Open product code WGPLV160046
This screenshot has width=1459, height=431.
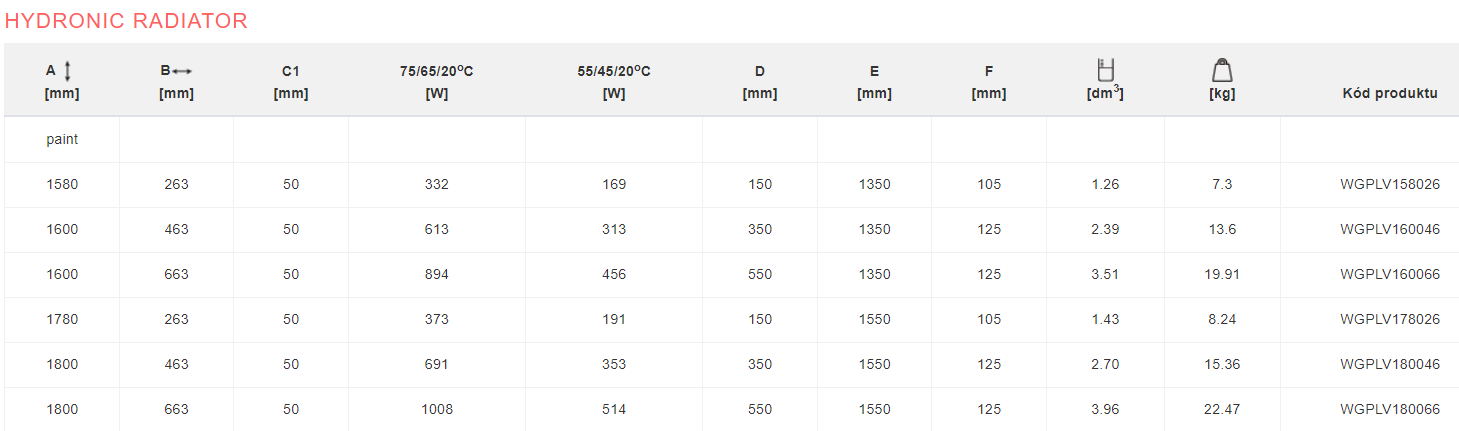tap(1390, 230)
